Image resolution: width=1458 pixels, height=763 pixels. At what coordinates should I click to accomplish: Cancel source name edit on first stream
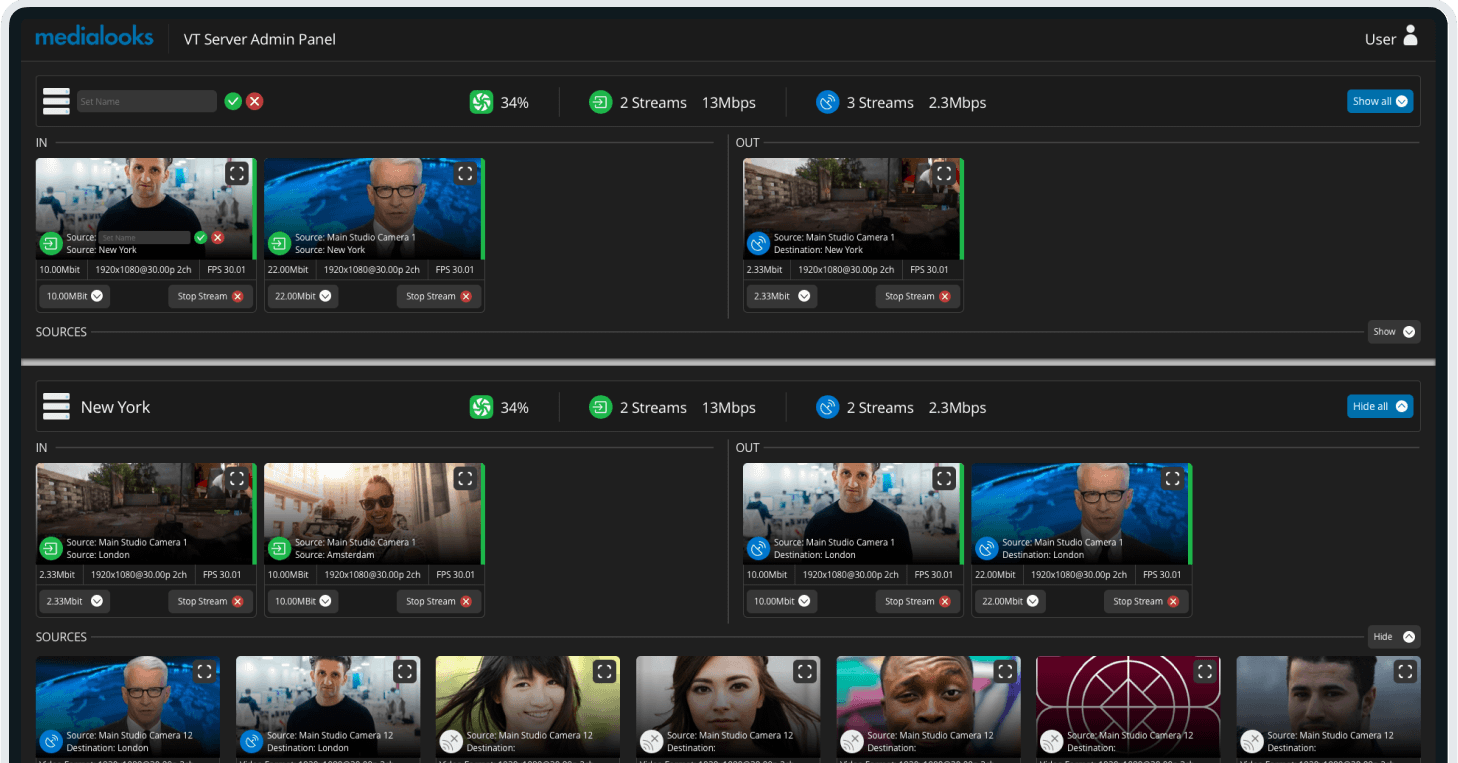pyautogui.click(x=218, y=238)
